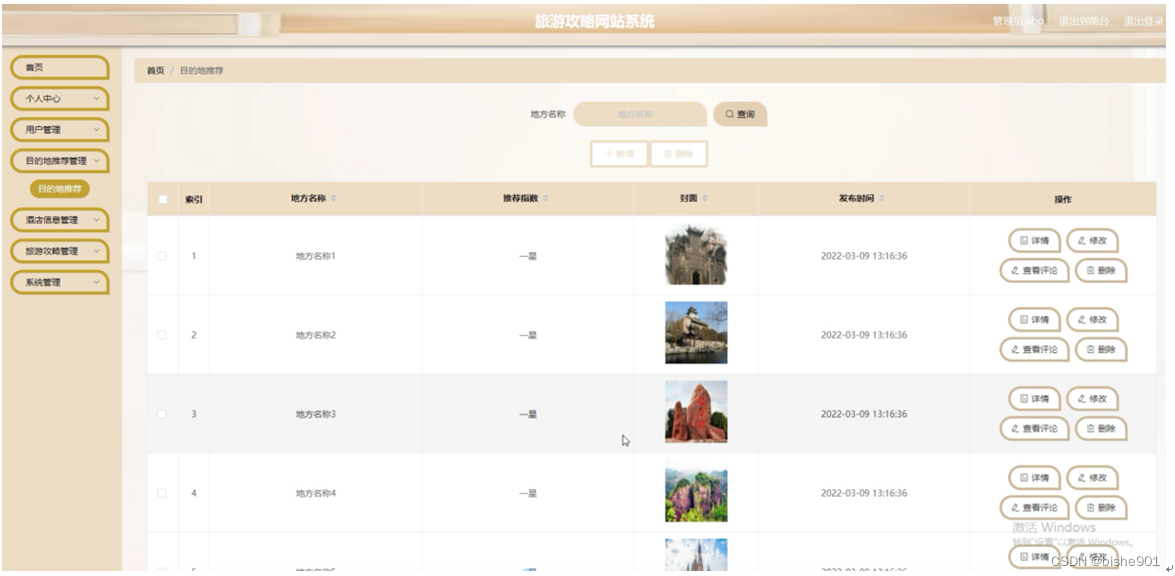Select the 目的地推荐 submenu item

pyautogui.click(x=59, y=189)
